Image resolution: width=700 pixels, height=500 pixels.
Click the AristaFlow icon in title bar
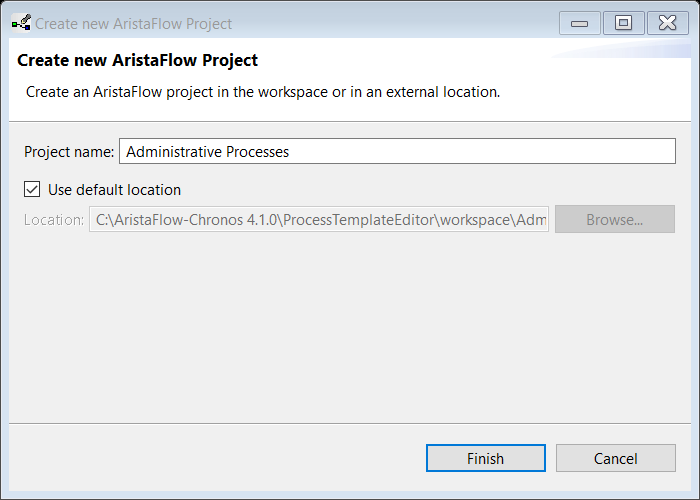click(x=21, y=23)
